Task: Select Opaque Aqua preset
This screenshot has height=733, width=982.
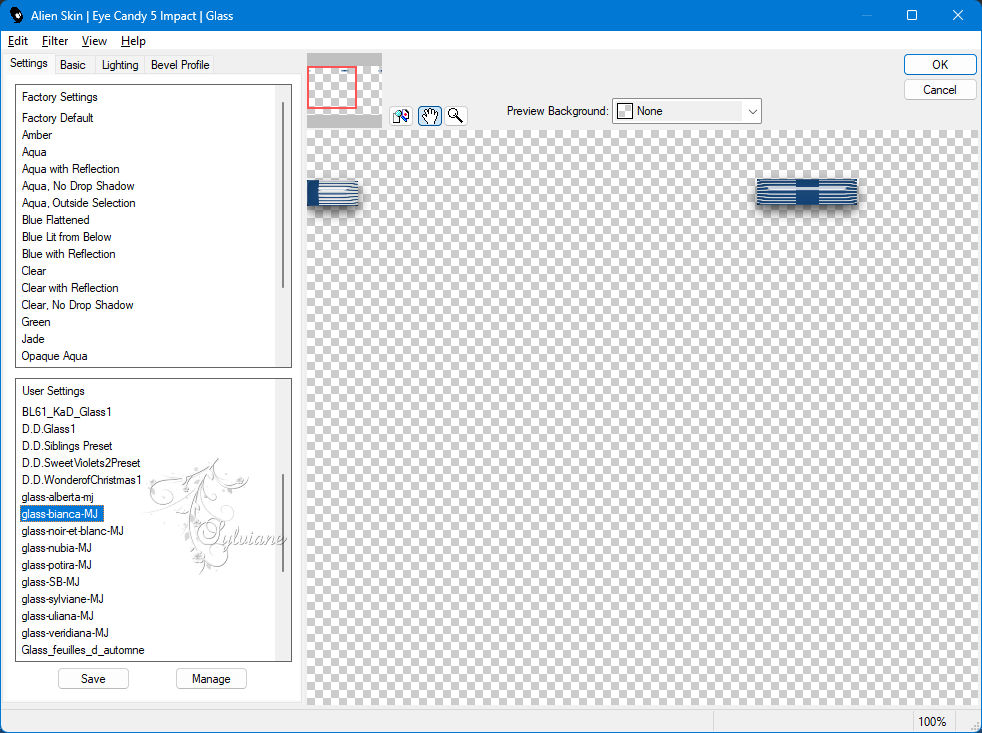Action: [x=54, y=356]
